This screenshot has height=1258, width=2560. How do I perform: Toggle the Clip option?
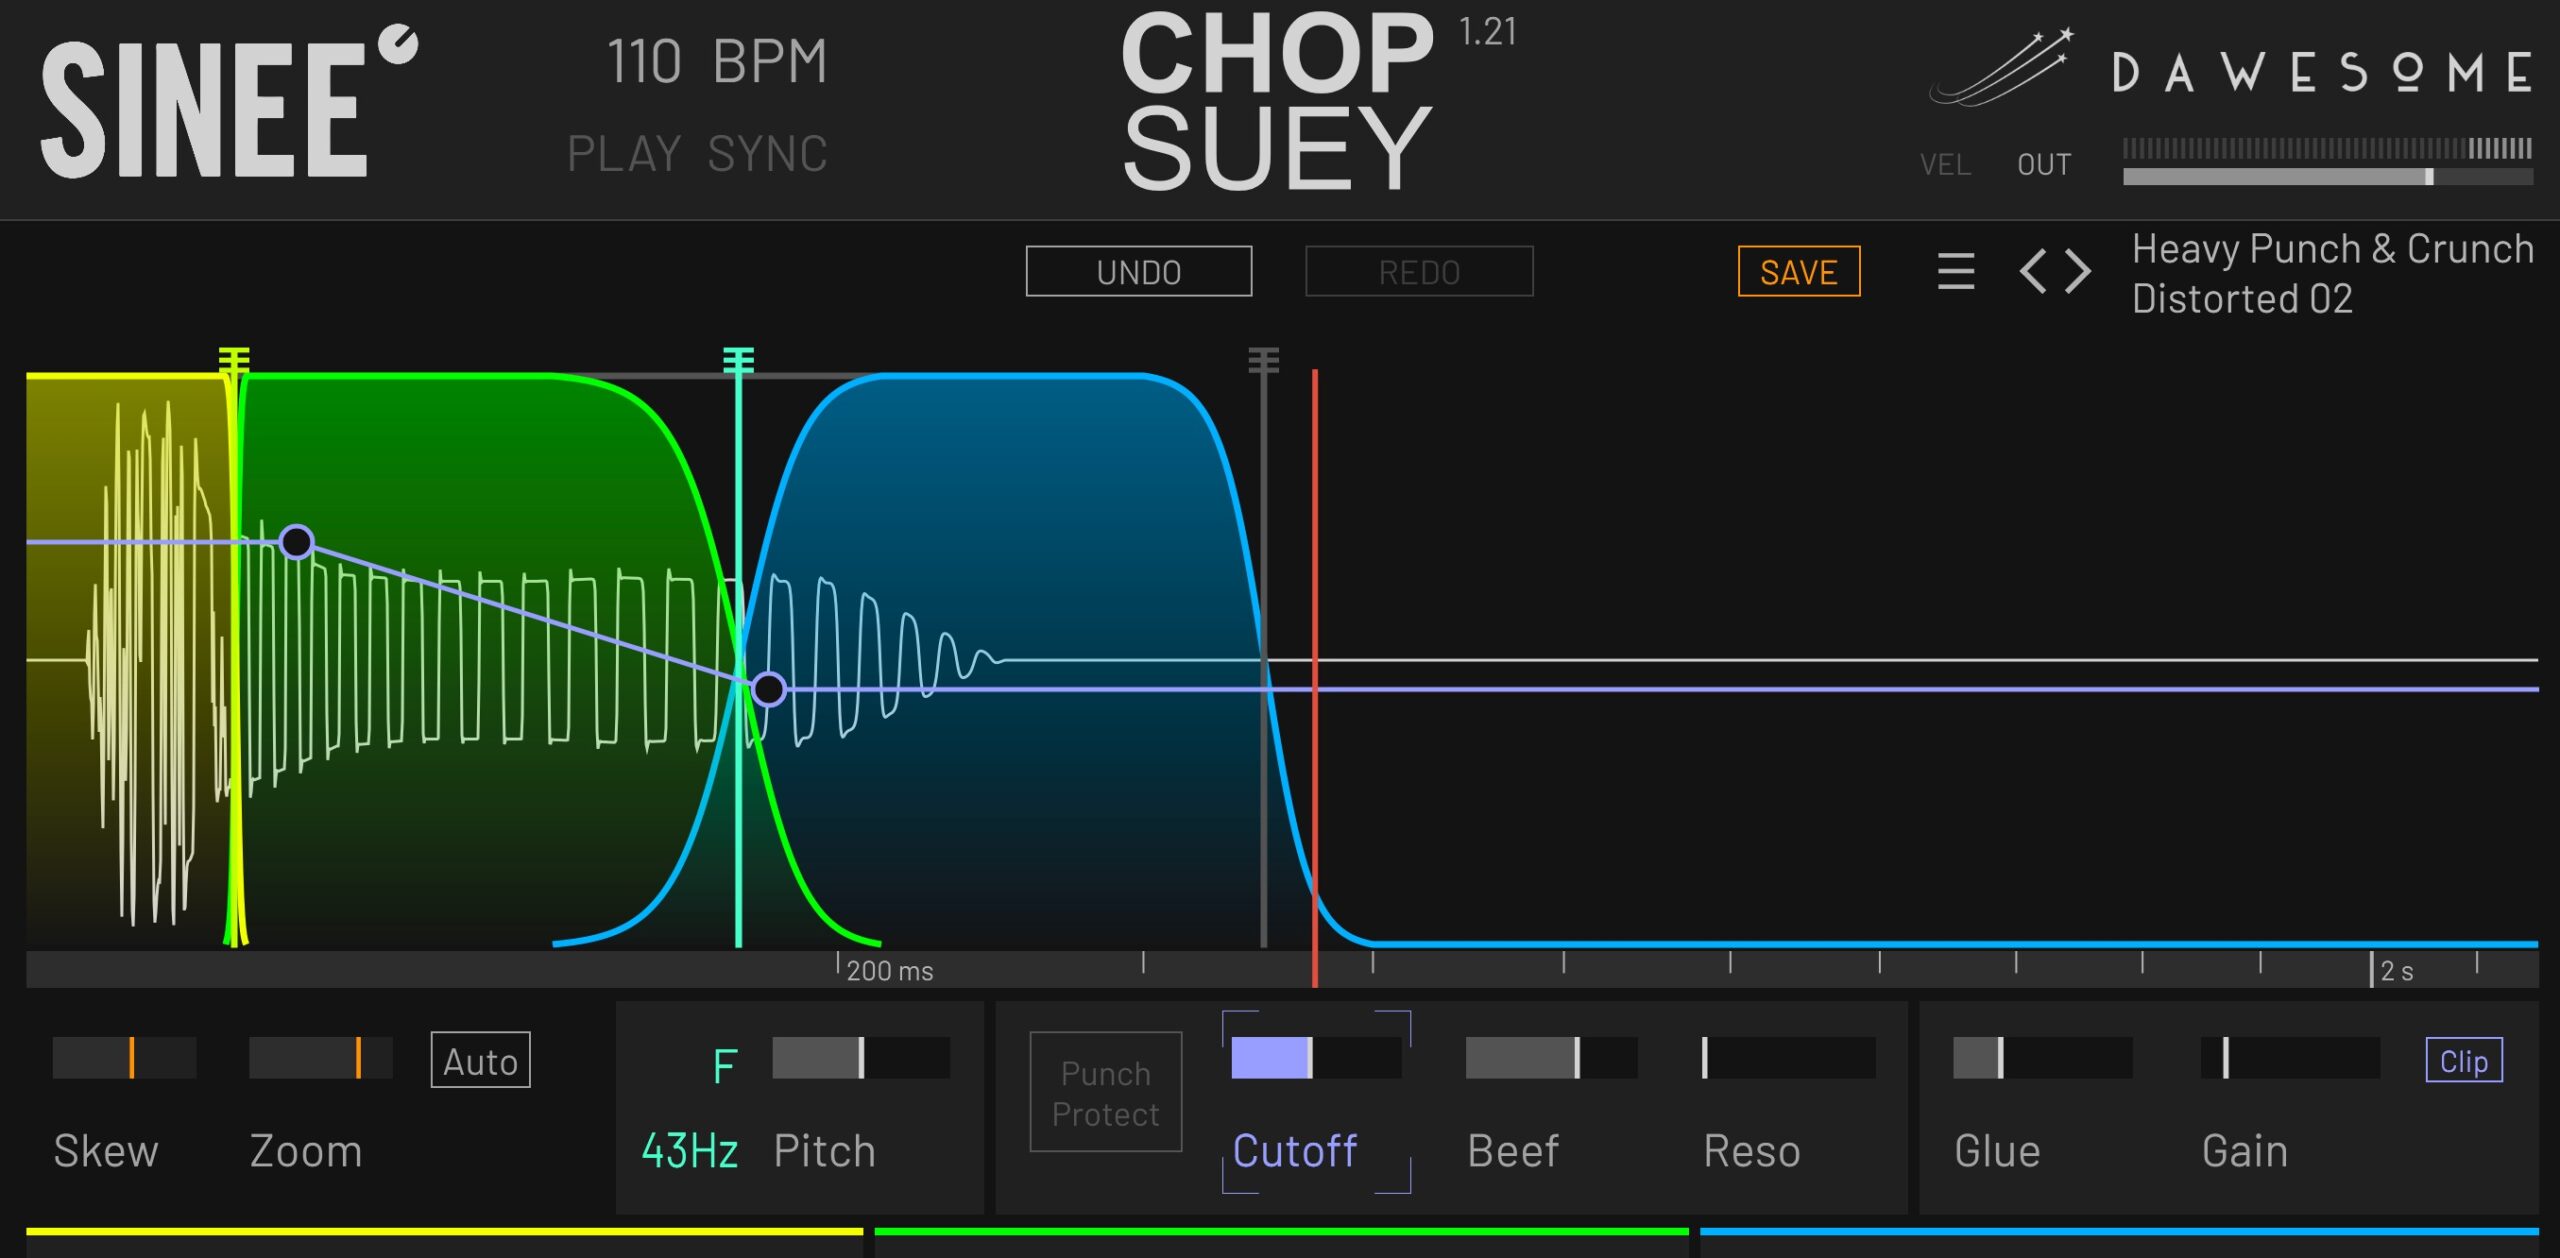2463,1060
